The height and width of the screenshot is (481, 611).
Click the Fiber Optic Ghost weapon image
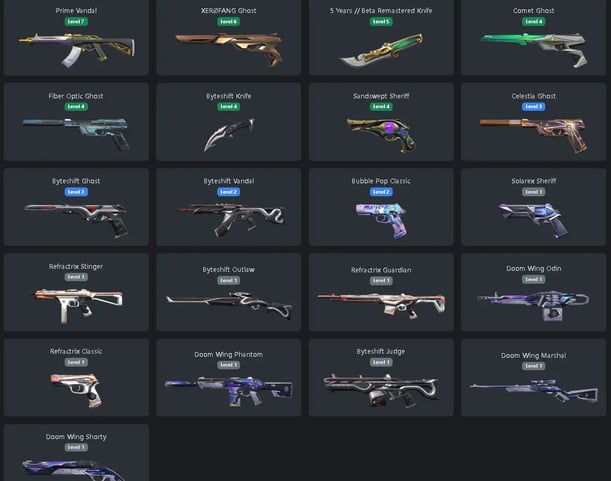point(76,134)
